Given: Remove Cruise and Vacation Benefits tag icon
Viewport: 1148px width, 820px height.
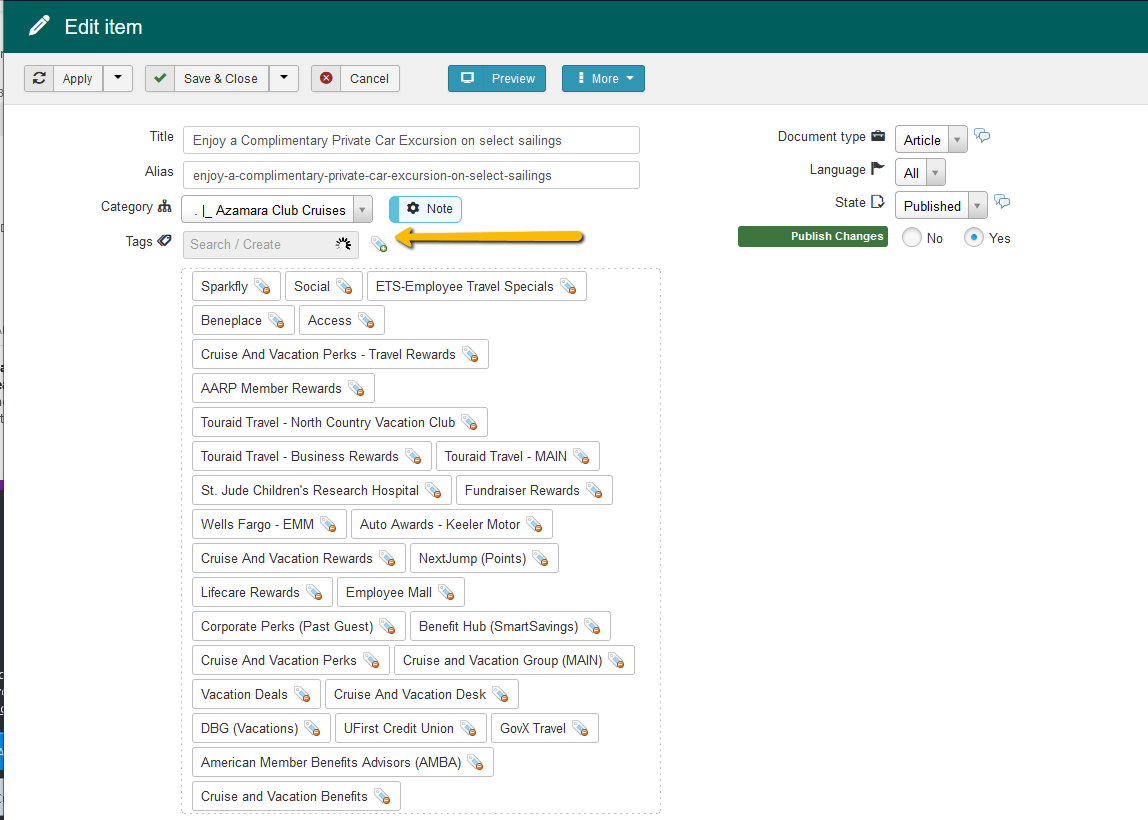Looking at the screenshot, I should click(382, 796).
